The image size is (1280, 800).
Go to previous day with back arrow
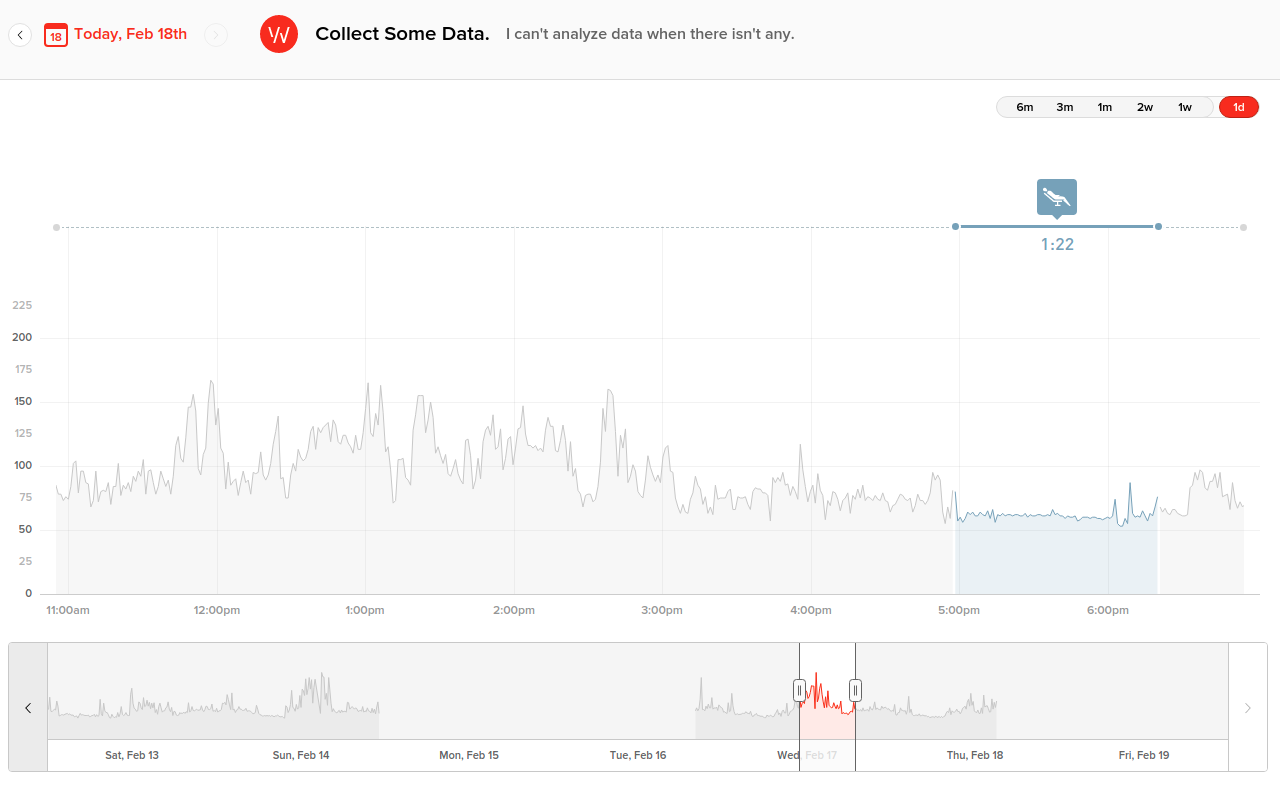pos(20,35)
